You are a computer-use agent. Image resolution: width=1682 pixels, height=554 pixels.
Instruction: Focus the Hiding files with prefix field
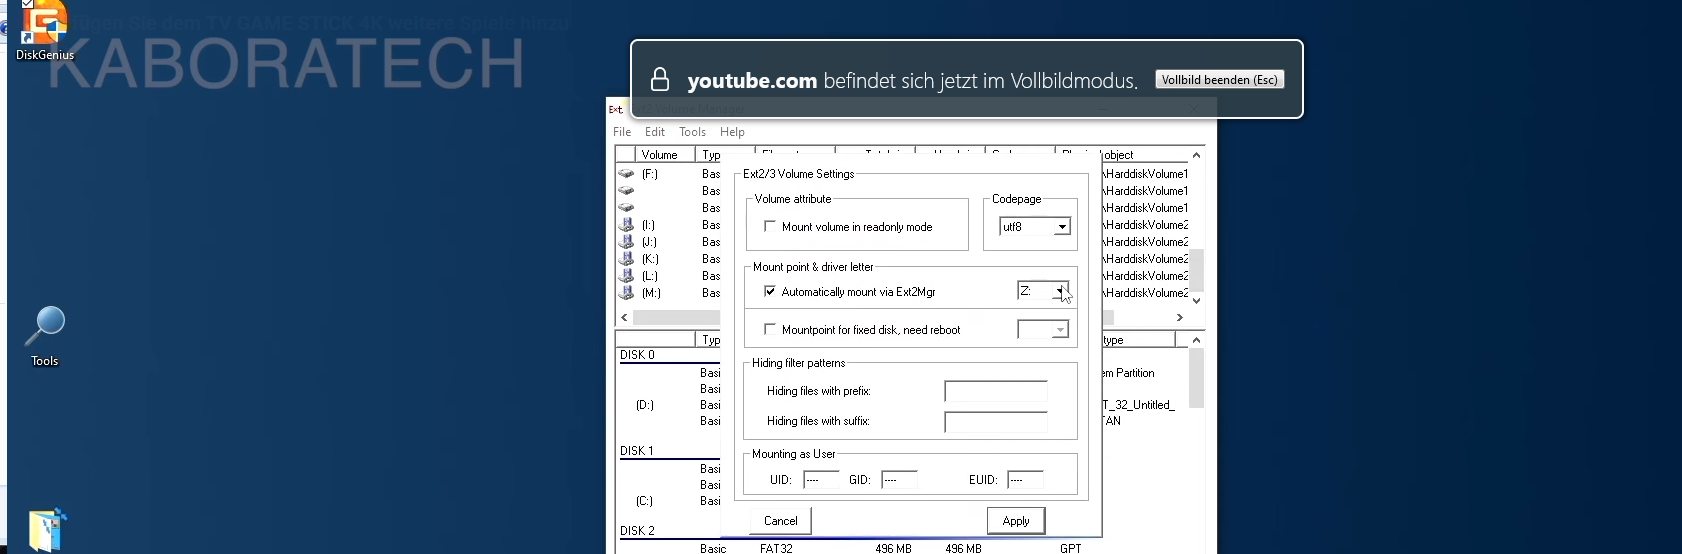coord(996,391)
